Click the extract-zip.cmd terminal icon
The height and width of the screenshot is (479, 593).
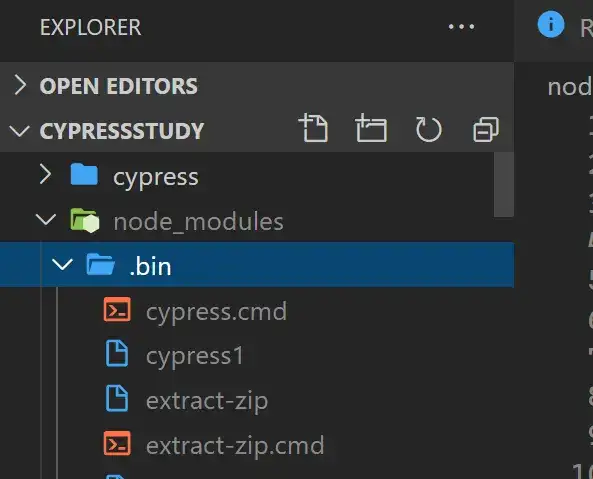pos(117,443)
